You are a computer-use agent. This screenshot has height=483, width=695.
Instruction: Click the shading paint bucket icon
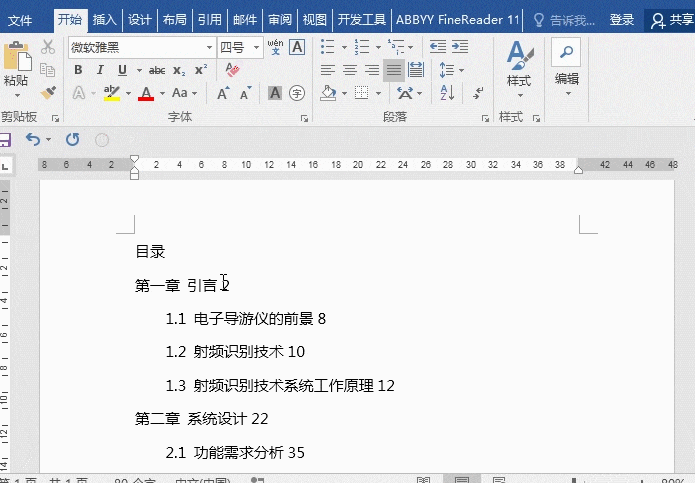click(x=328, y=93)
